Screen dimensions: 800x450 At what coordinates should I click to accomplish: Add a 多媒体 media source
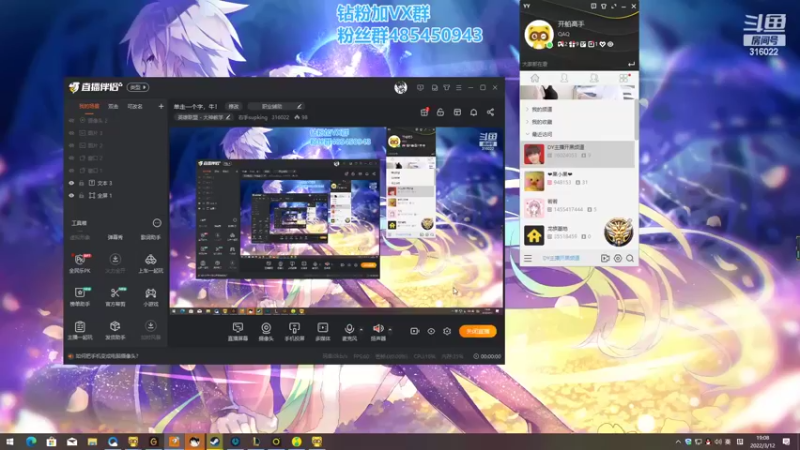click(322, 332)
